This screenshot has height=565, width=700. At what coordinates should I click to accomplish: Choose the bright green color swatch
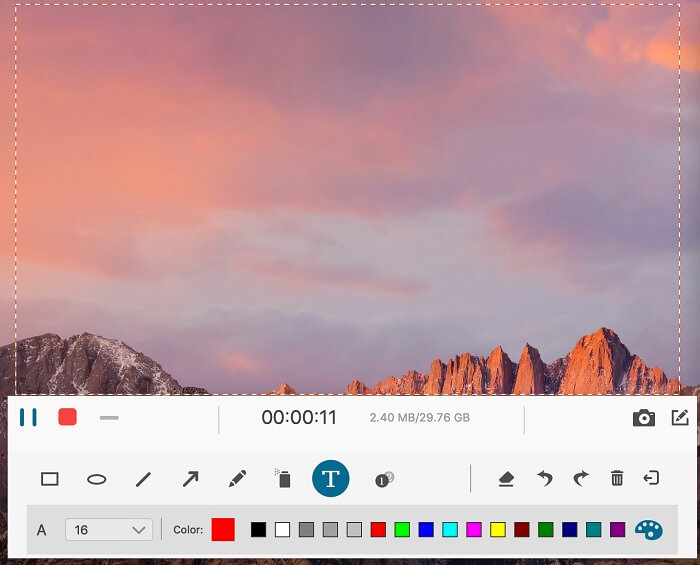pos(402,530)
